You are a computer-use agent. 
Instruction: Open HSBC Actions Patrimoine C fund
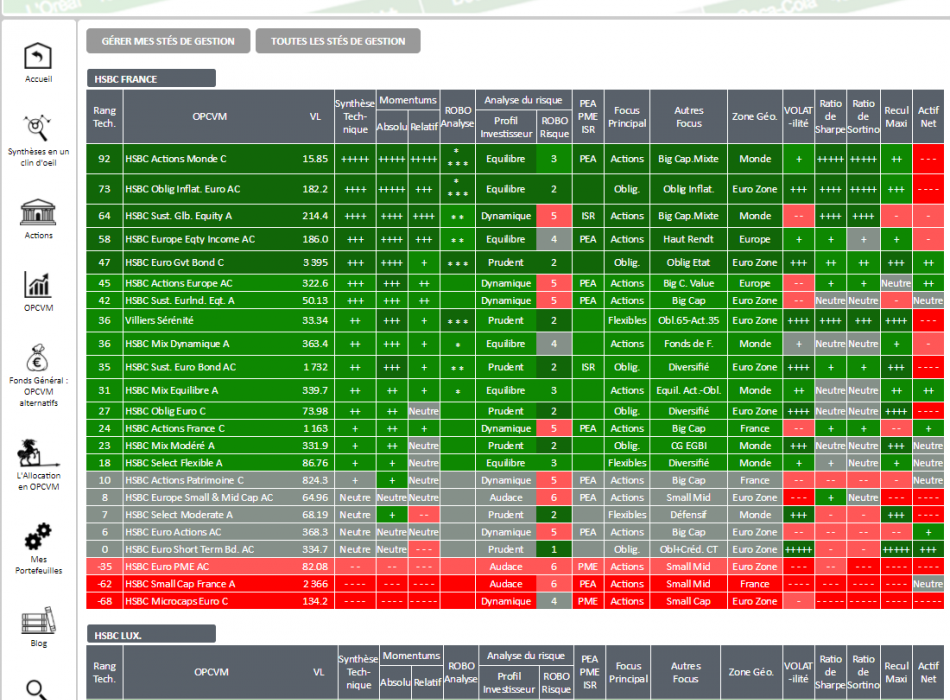pos(184,480)
